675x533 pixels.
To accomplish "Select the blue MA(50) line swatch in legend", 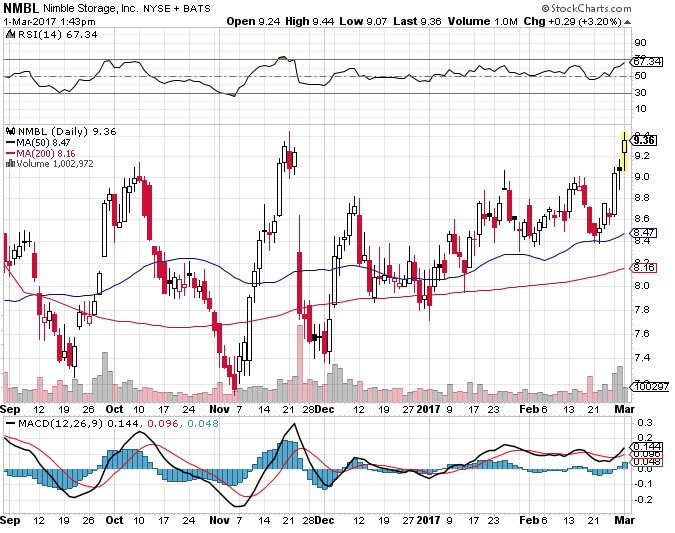I will (10, 143).
